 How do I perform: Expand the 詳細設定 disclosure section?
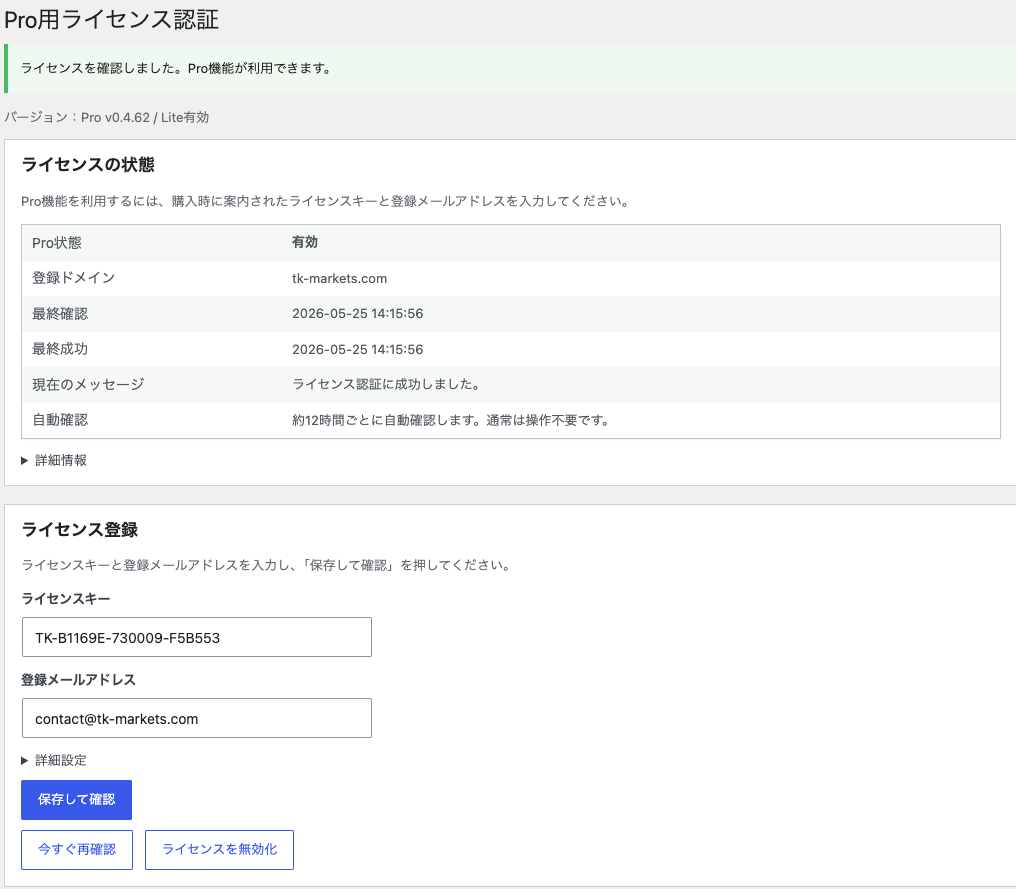pyautogui.click(x=54, y=760)
